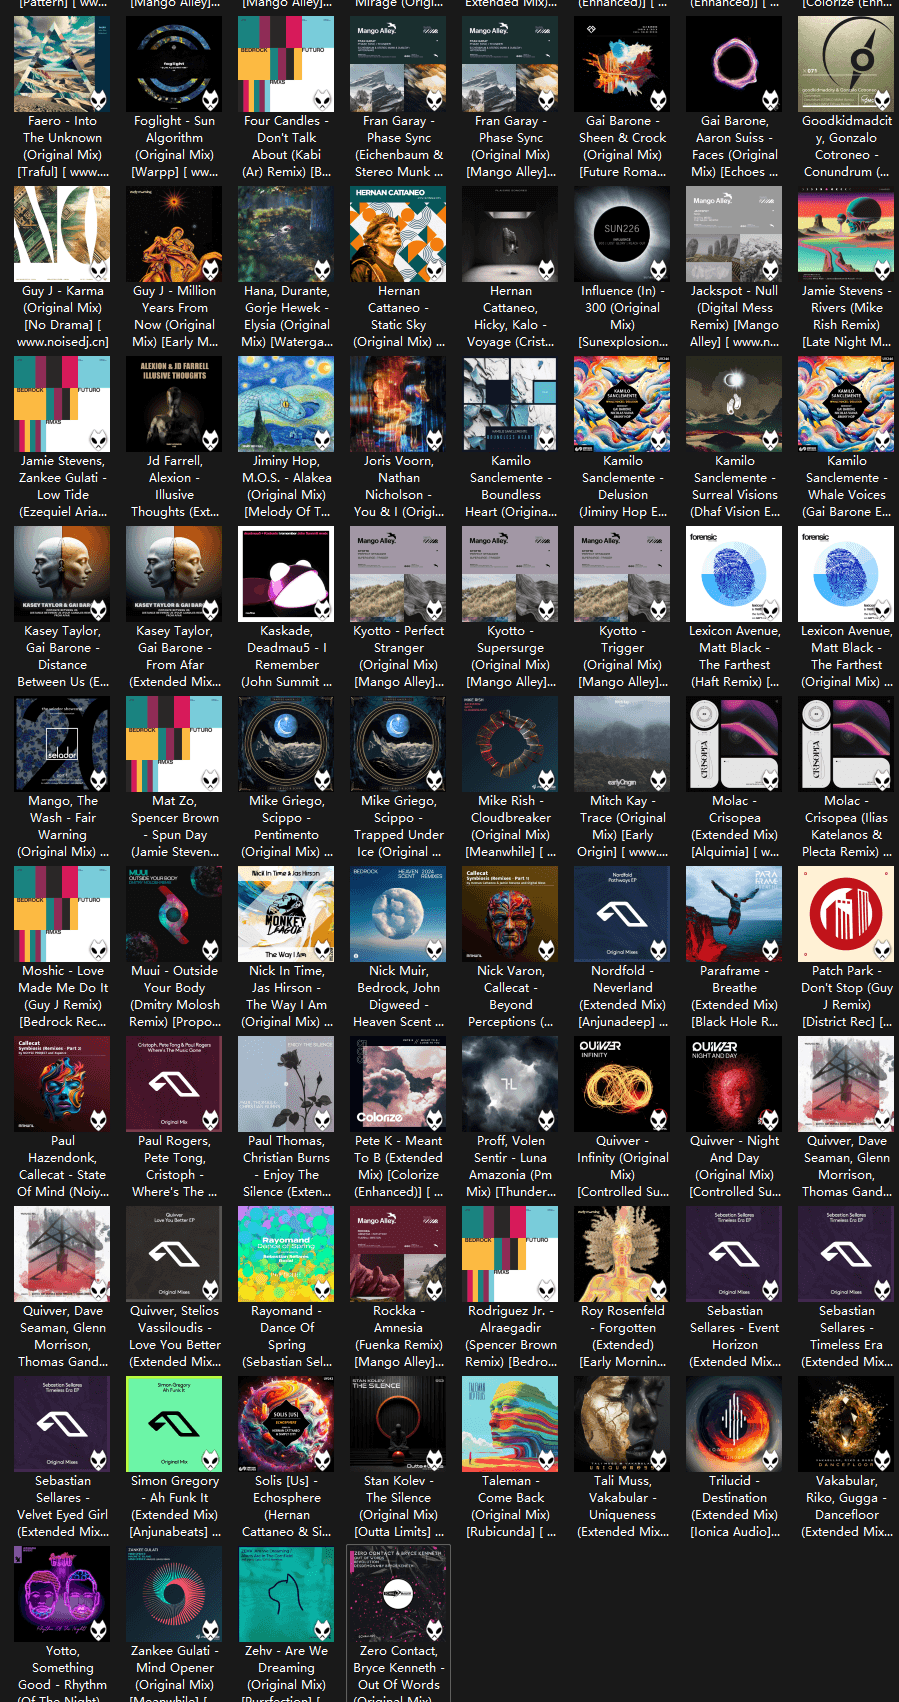The image size is (899, 1702).
Task: Click Kasey Taylor - Distance Between Us filename
Action: 62,656
